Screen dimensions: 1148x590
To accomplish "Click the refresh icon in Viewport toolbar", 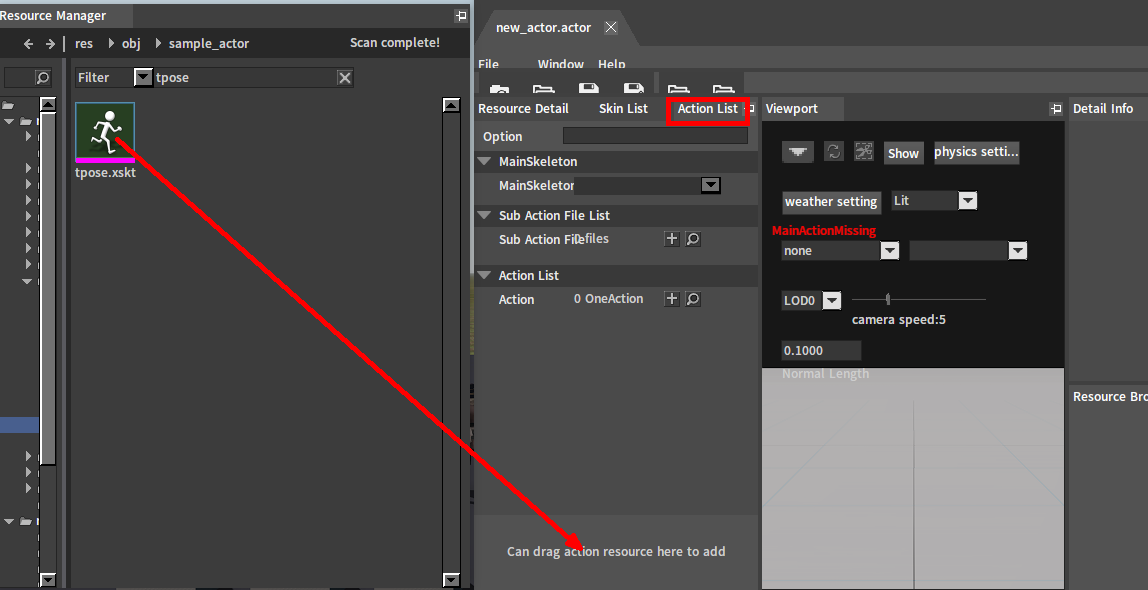I will click(833, 151).
